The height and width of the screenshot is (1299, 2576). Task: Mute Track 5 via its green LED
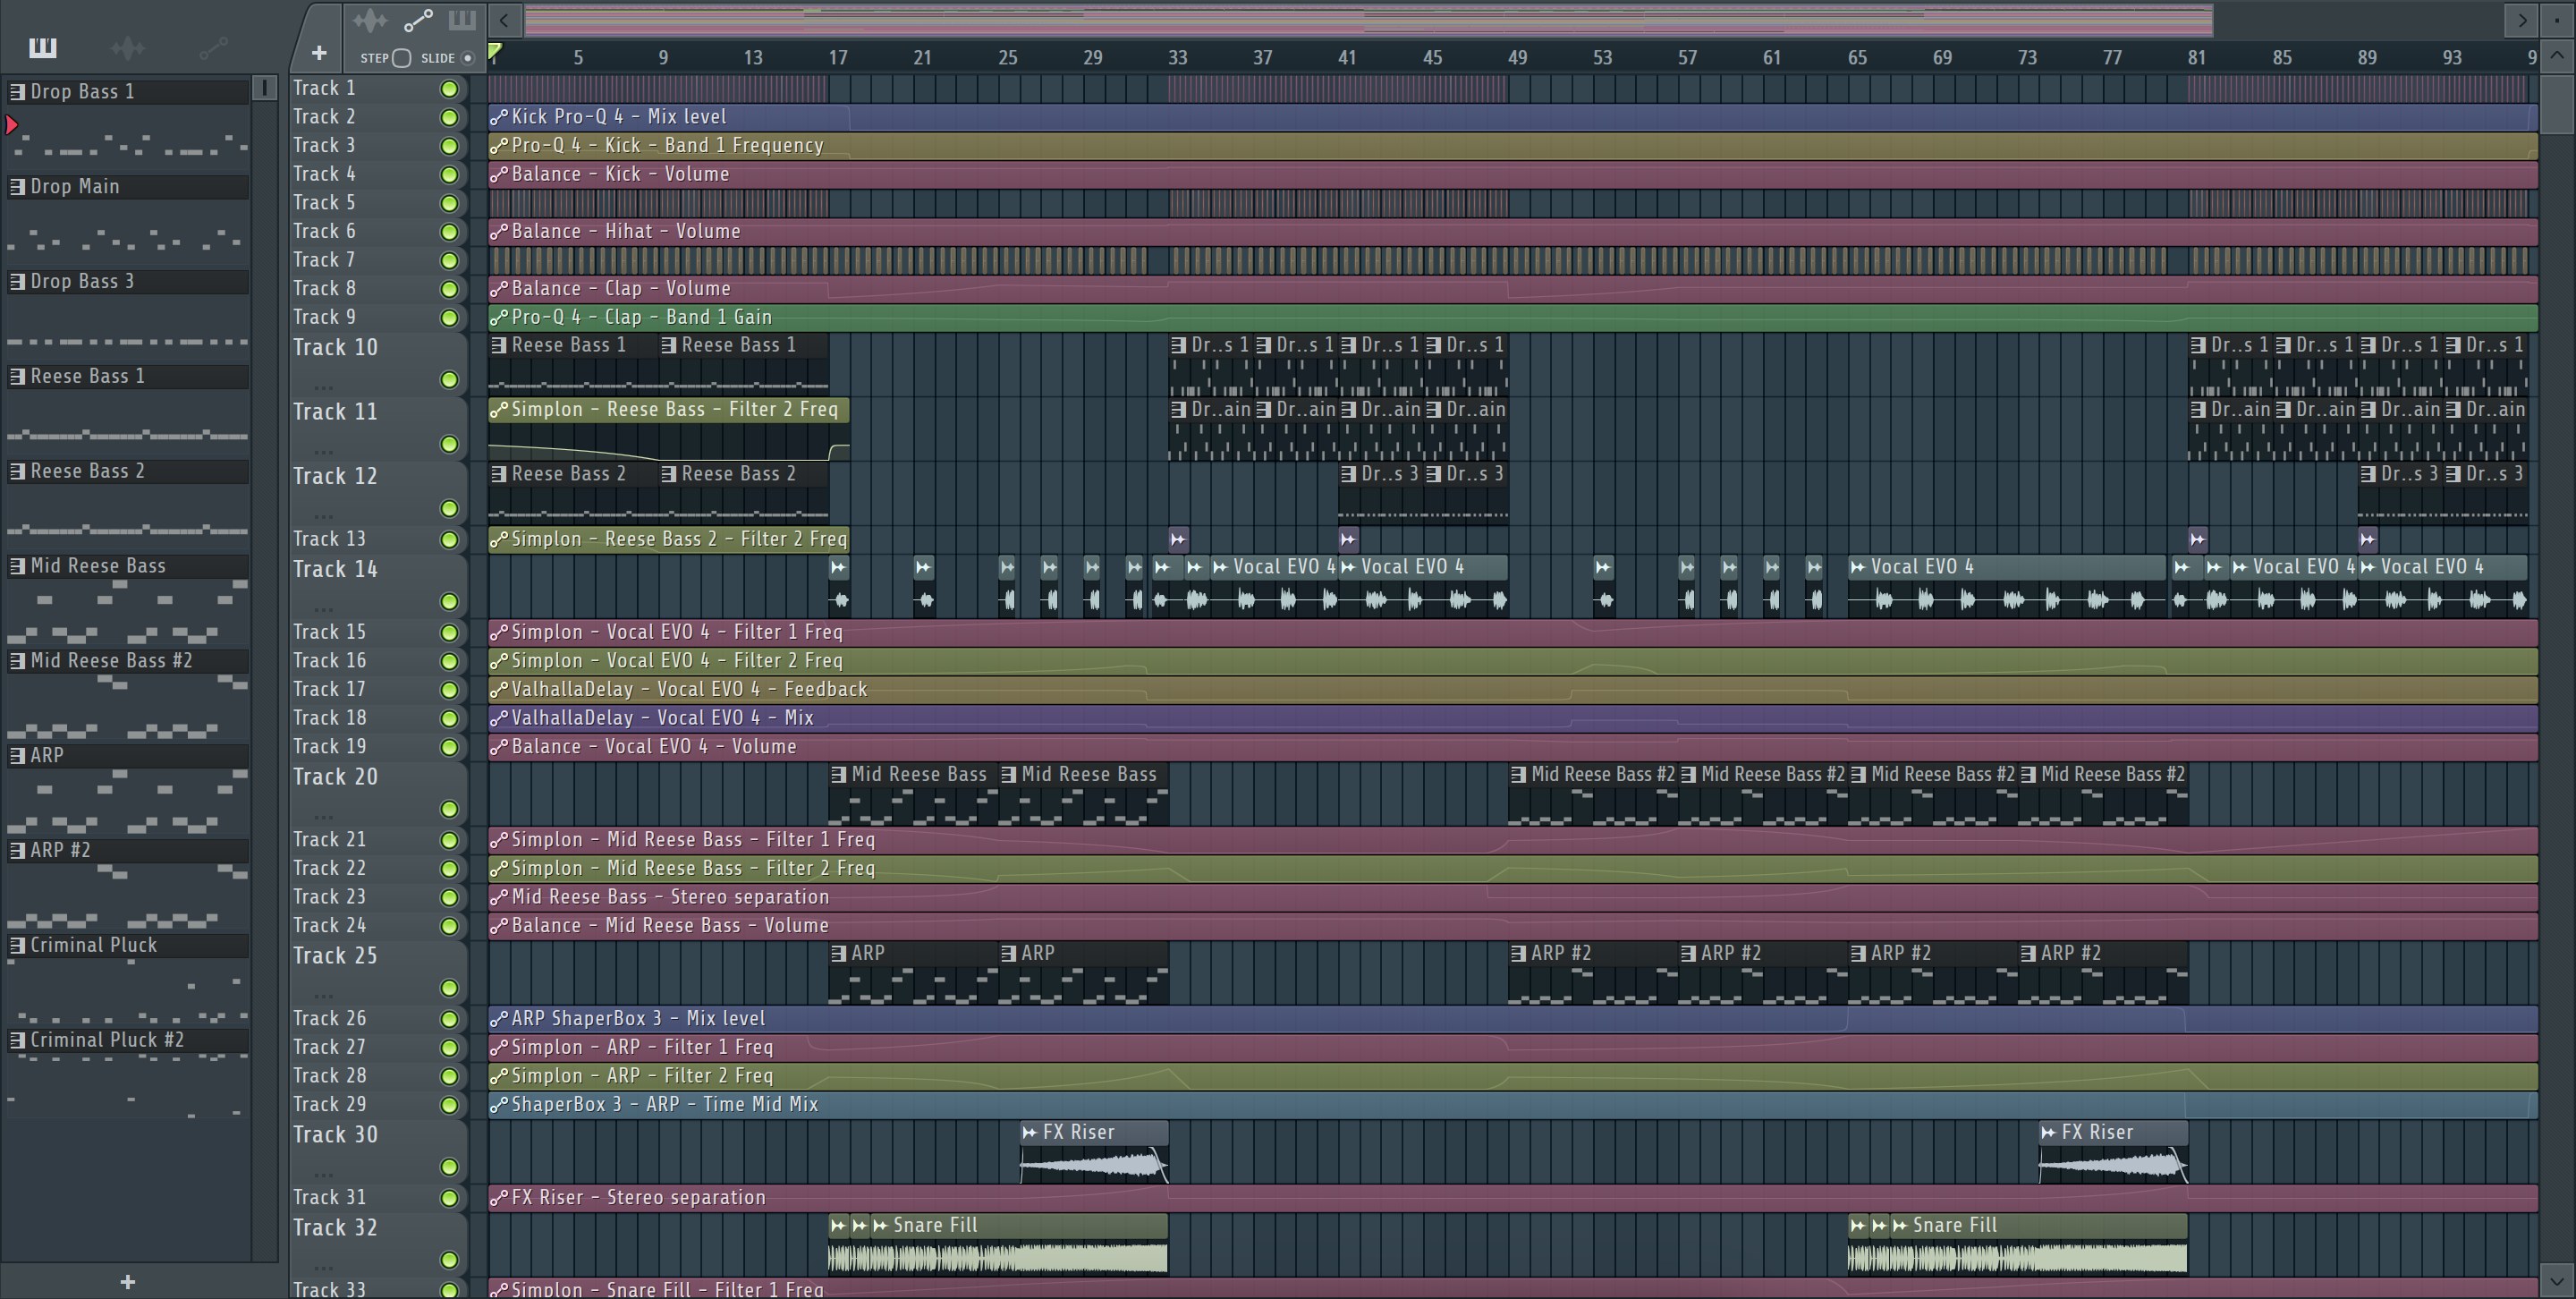[450, 203]
